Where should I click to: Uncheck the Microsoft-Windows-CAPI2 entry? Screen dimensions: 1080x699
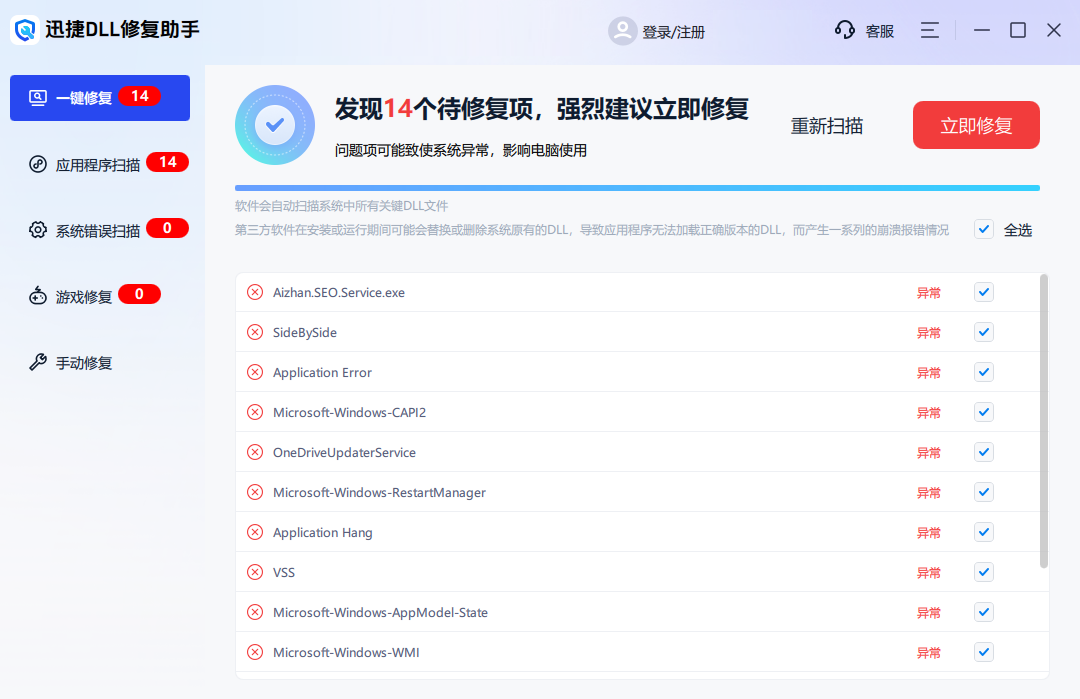coord(983,412)
